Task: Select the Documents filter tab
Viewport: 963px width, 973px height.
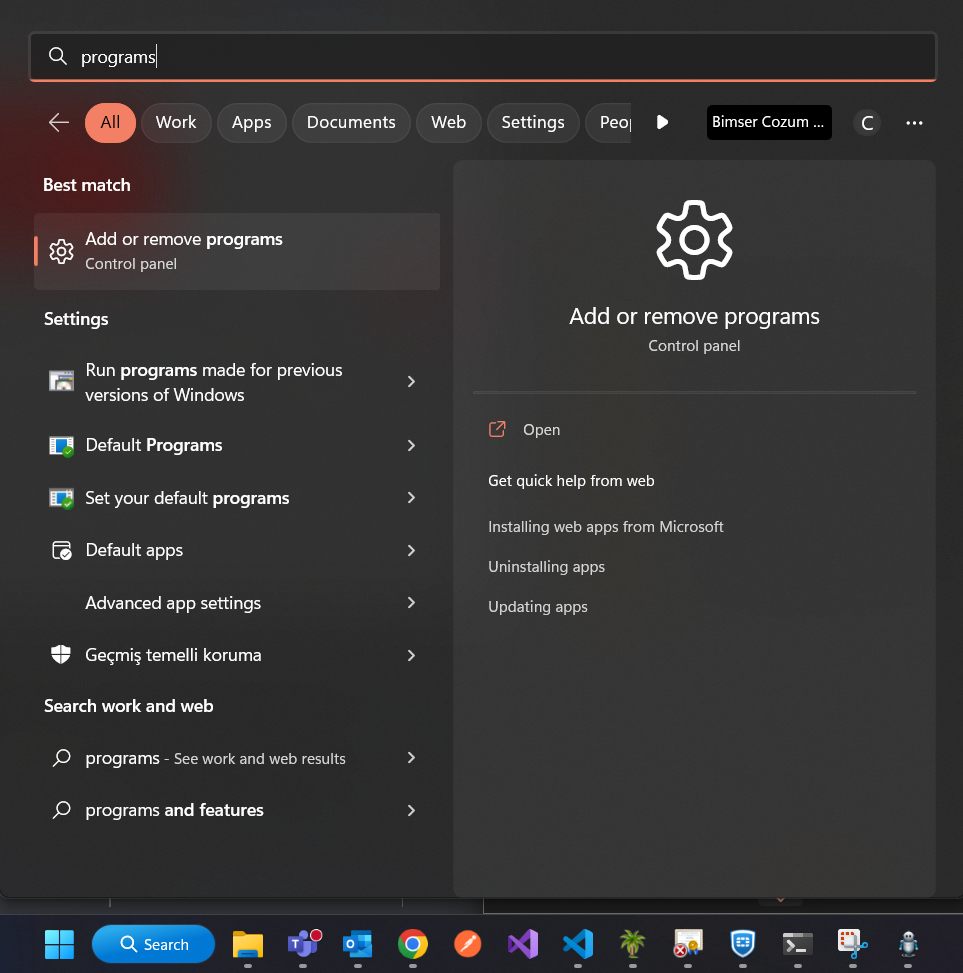Action: click(351, 122)
